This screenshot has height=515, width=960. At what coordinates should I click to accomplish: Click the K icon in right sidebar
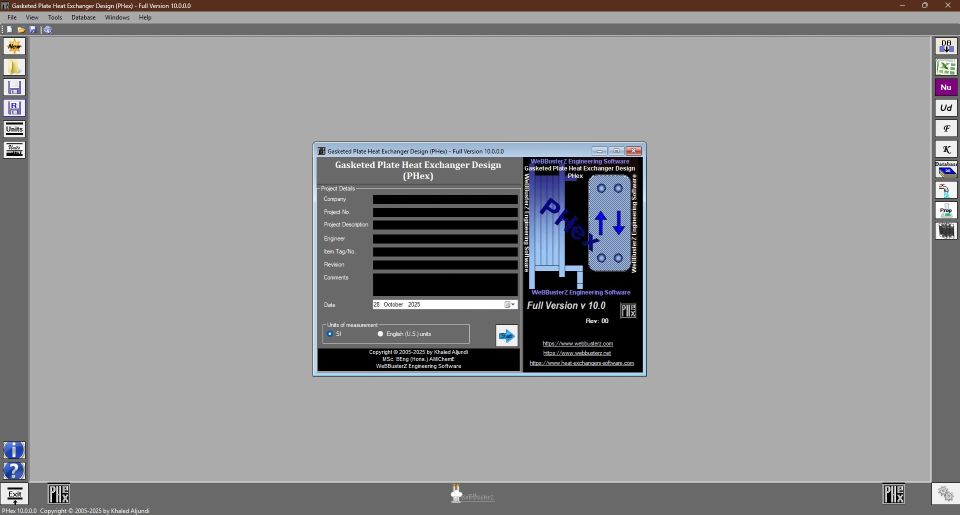(946, 149)
